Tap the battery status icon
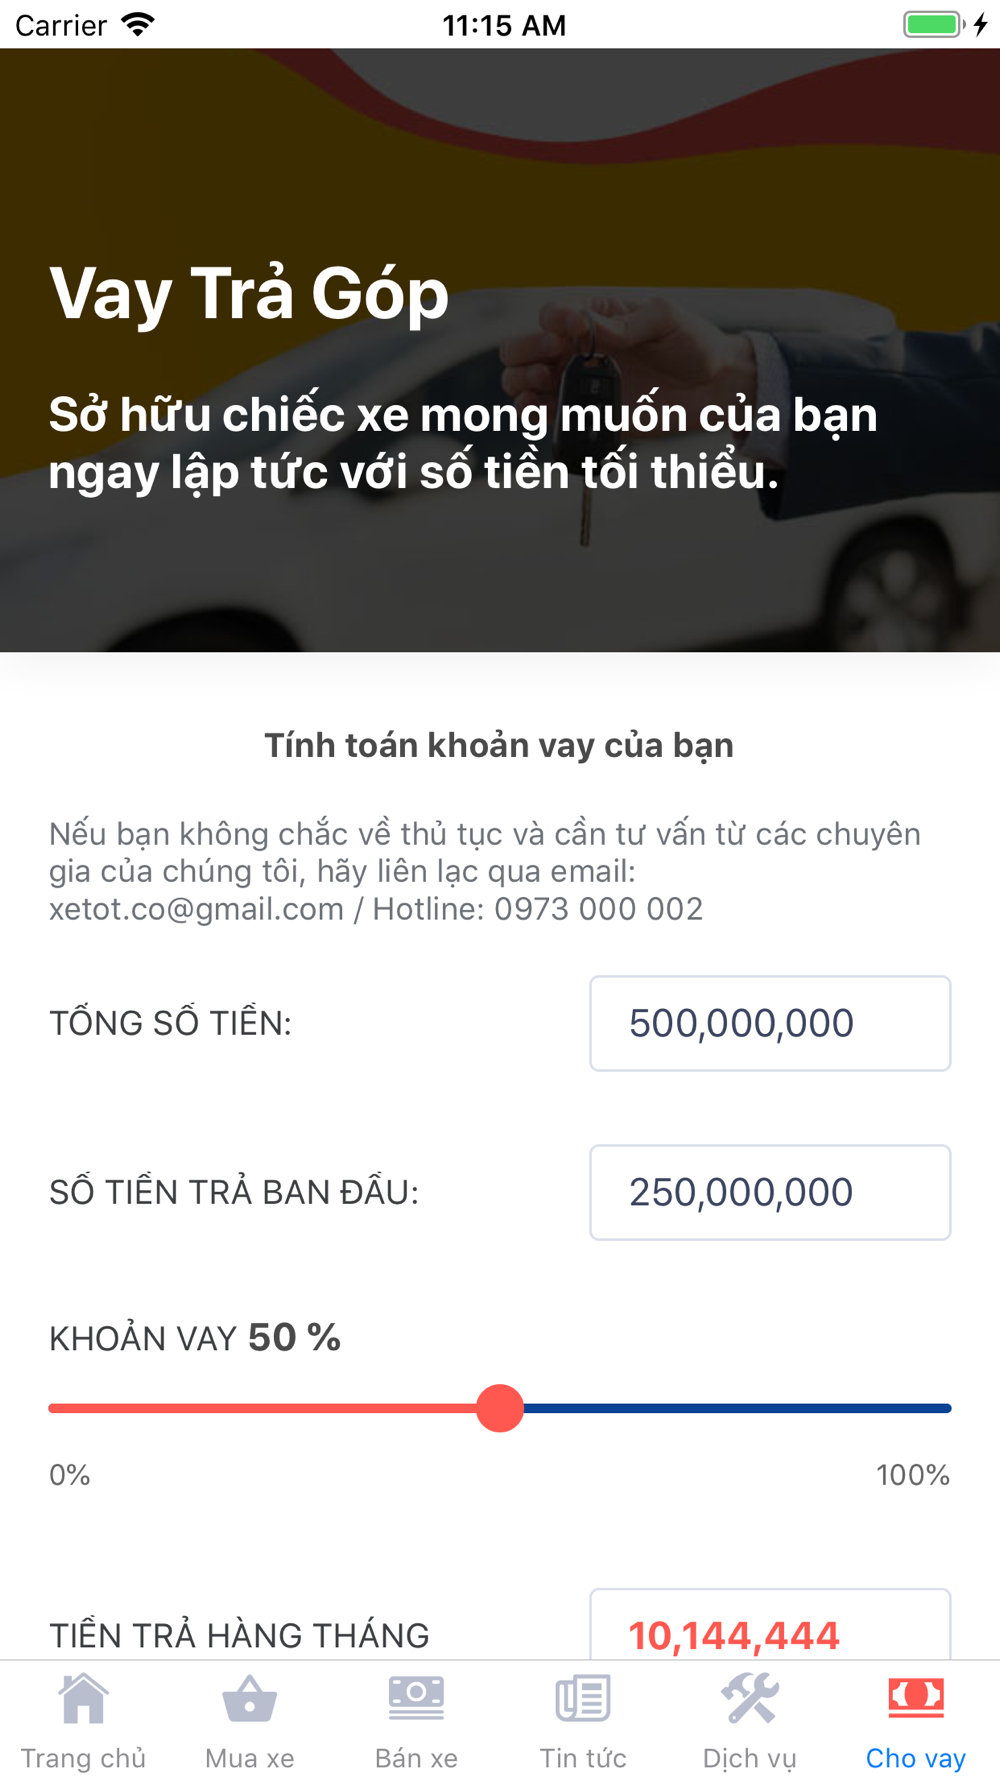 [x=933, y=24]
